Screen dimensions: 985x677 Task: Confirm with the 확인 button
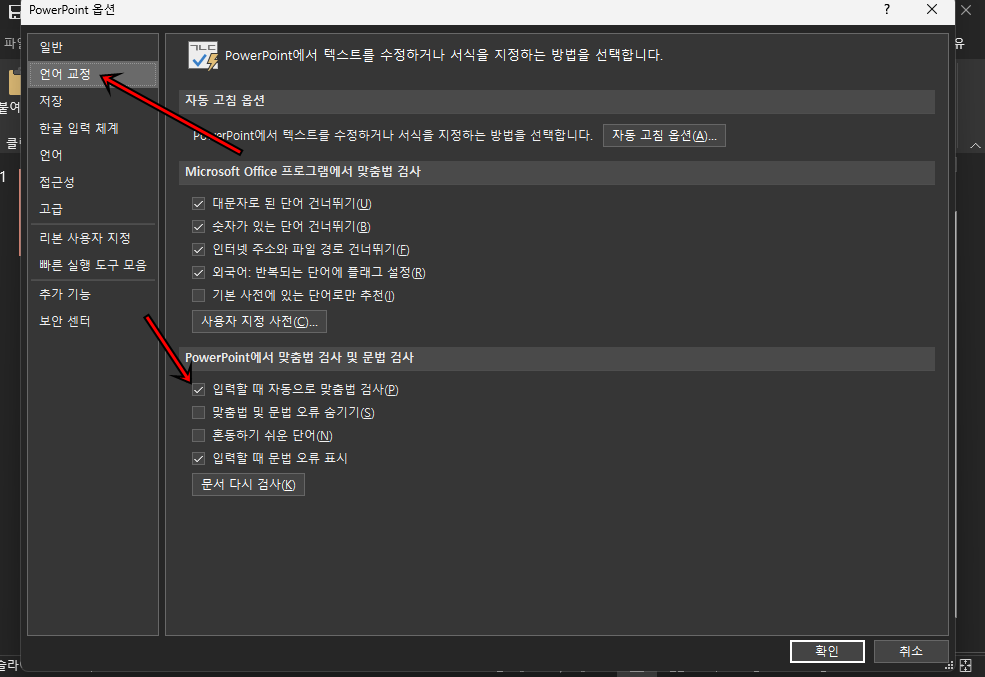827,651
